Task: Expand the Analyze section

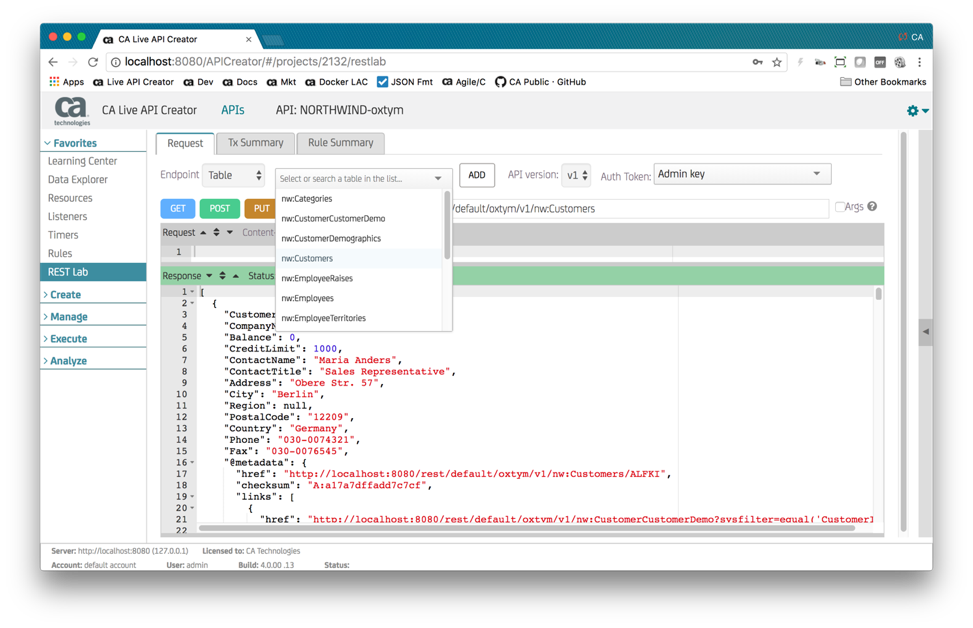Action: click(x=65, y=361)
